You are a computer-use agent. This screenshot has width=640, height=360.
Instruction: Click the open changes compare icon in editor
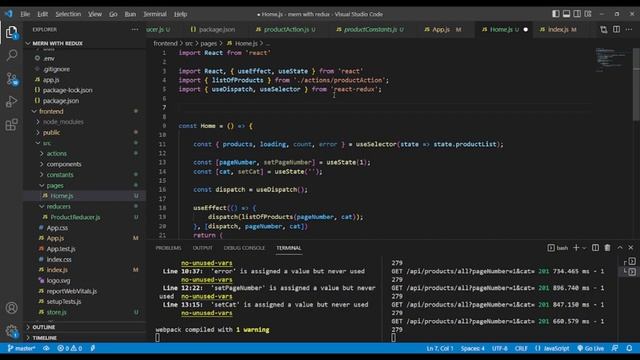[604, 29]
